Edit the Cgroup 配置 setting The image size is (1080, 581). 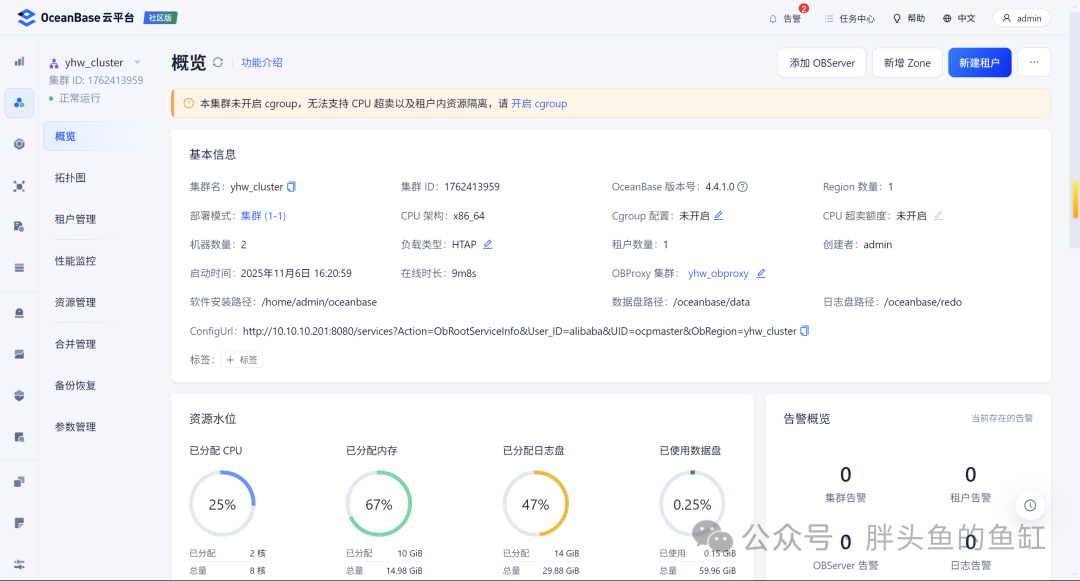[718, 215]
